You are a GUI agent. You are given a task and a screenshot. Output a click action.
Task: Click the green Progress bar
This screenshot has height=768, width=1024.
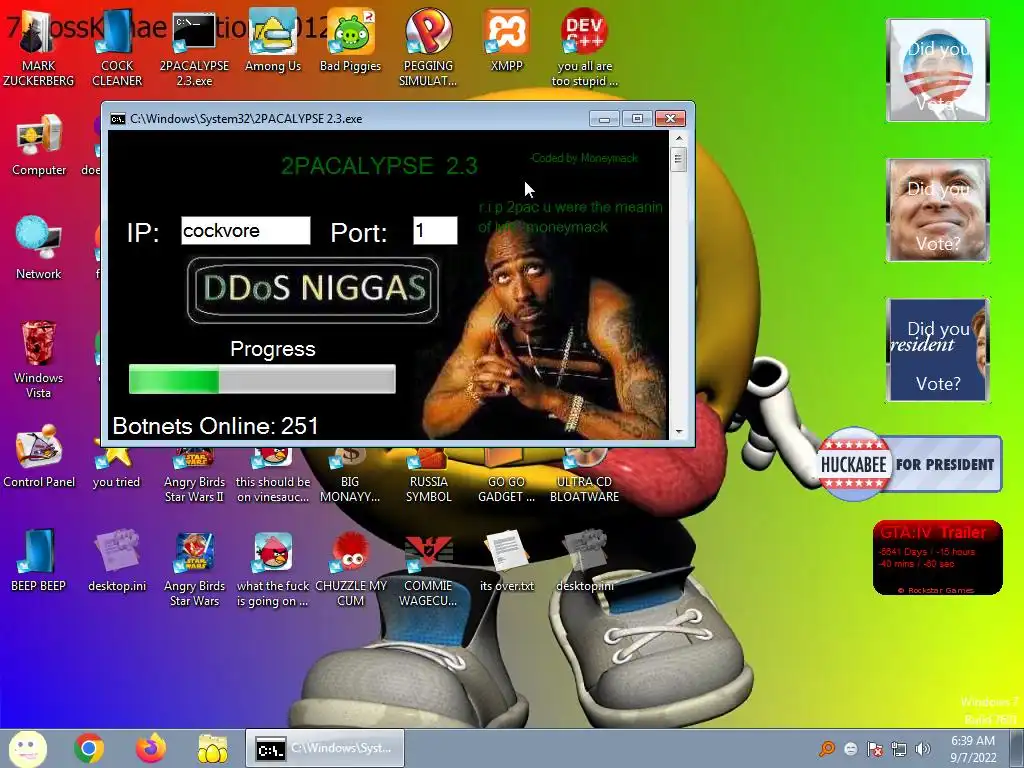click(x=262, y=379)
